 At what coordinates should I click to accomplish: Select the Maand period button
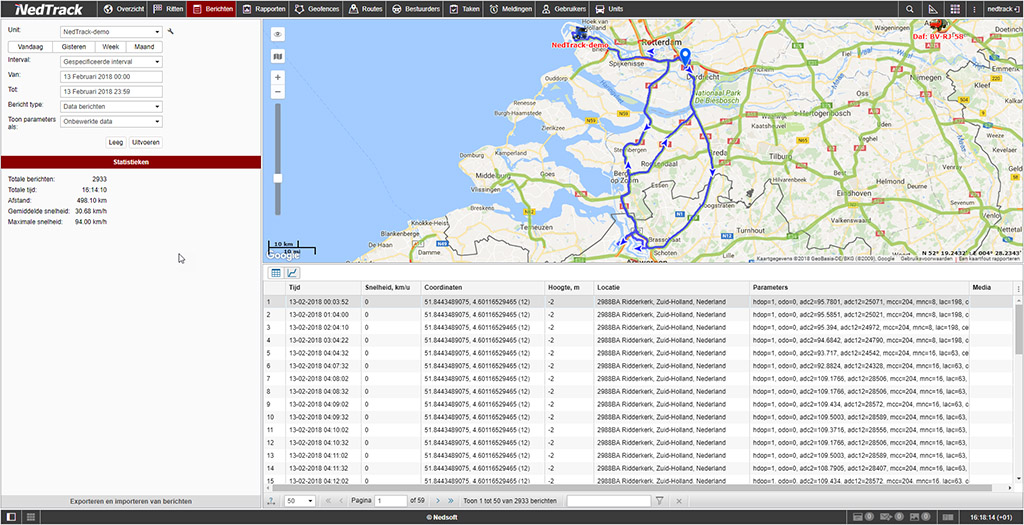(x=144, y=47)
